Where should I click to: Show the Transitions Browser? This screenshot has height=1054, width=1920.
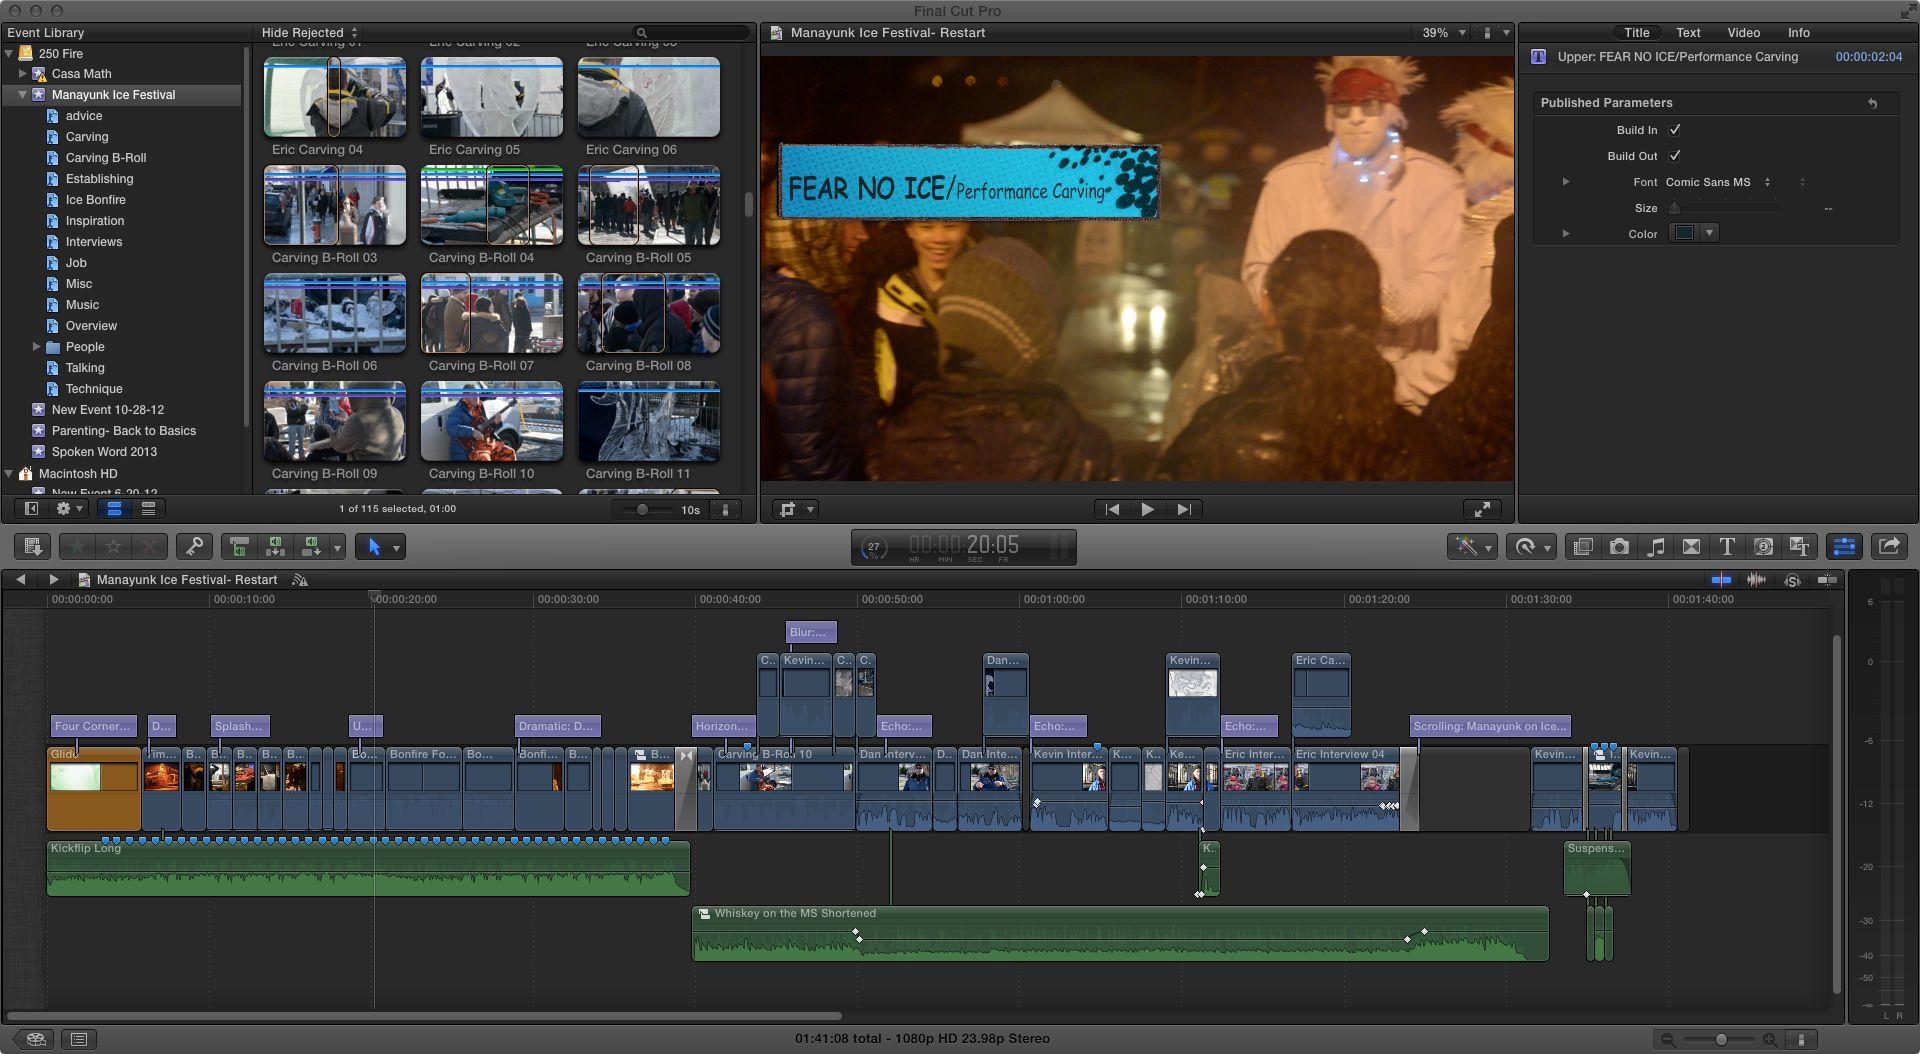pyautogui.click(x=1691, y=546)
